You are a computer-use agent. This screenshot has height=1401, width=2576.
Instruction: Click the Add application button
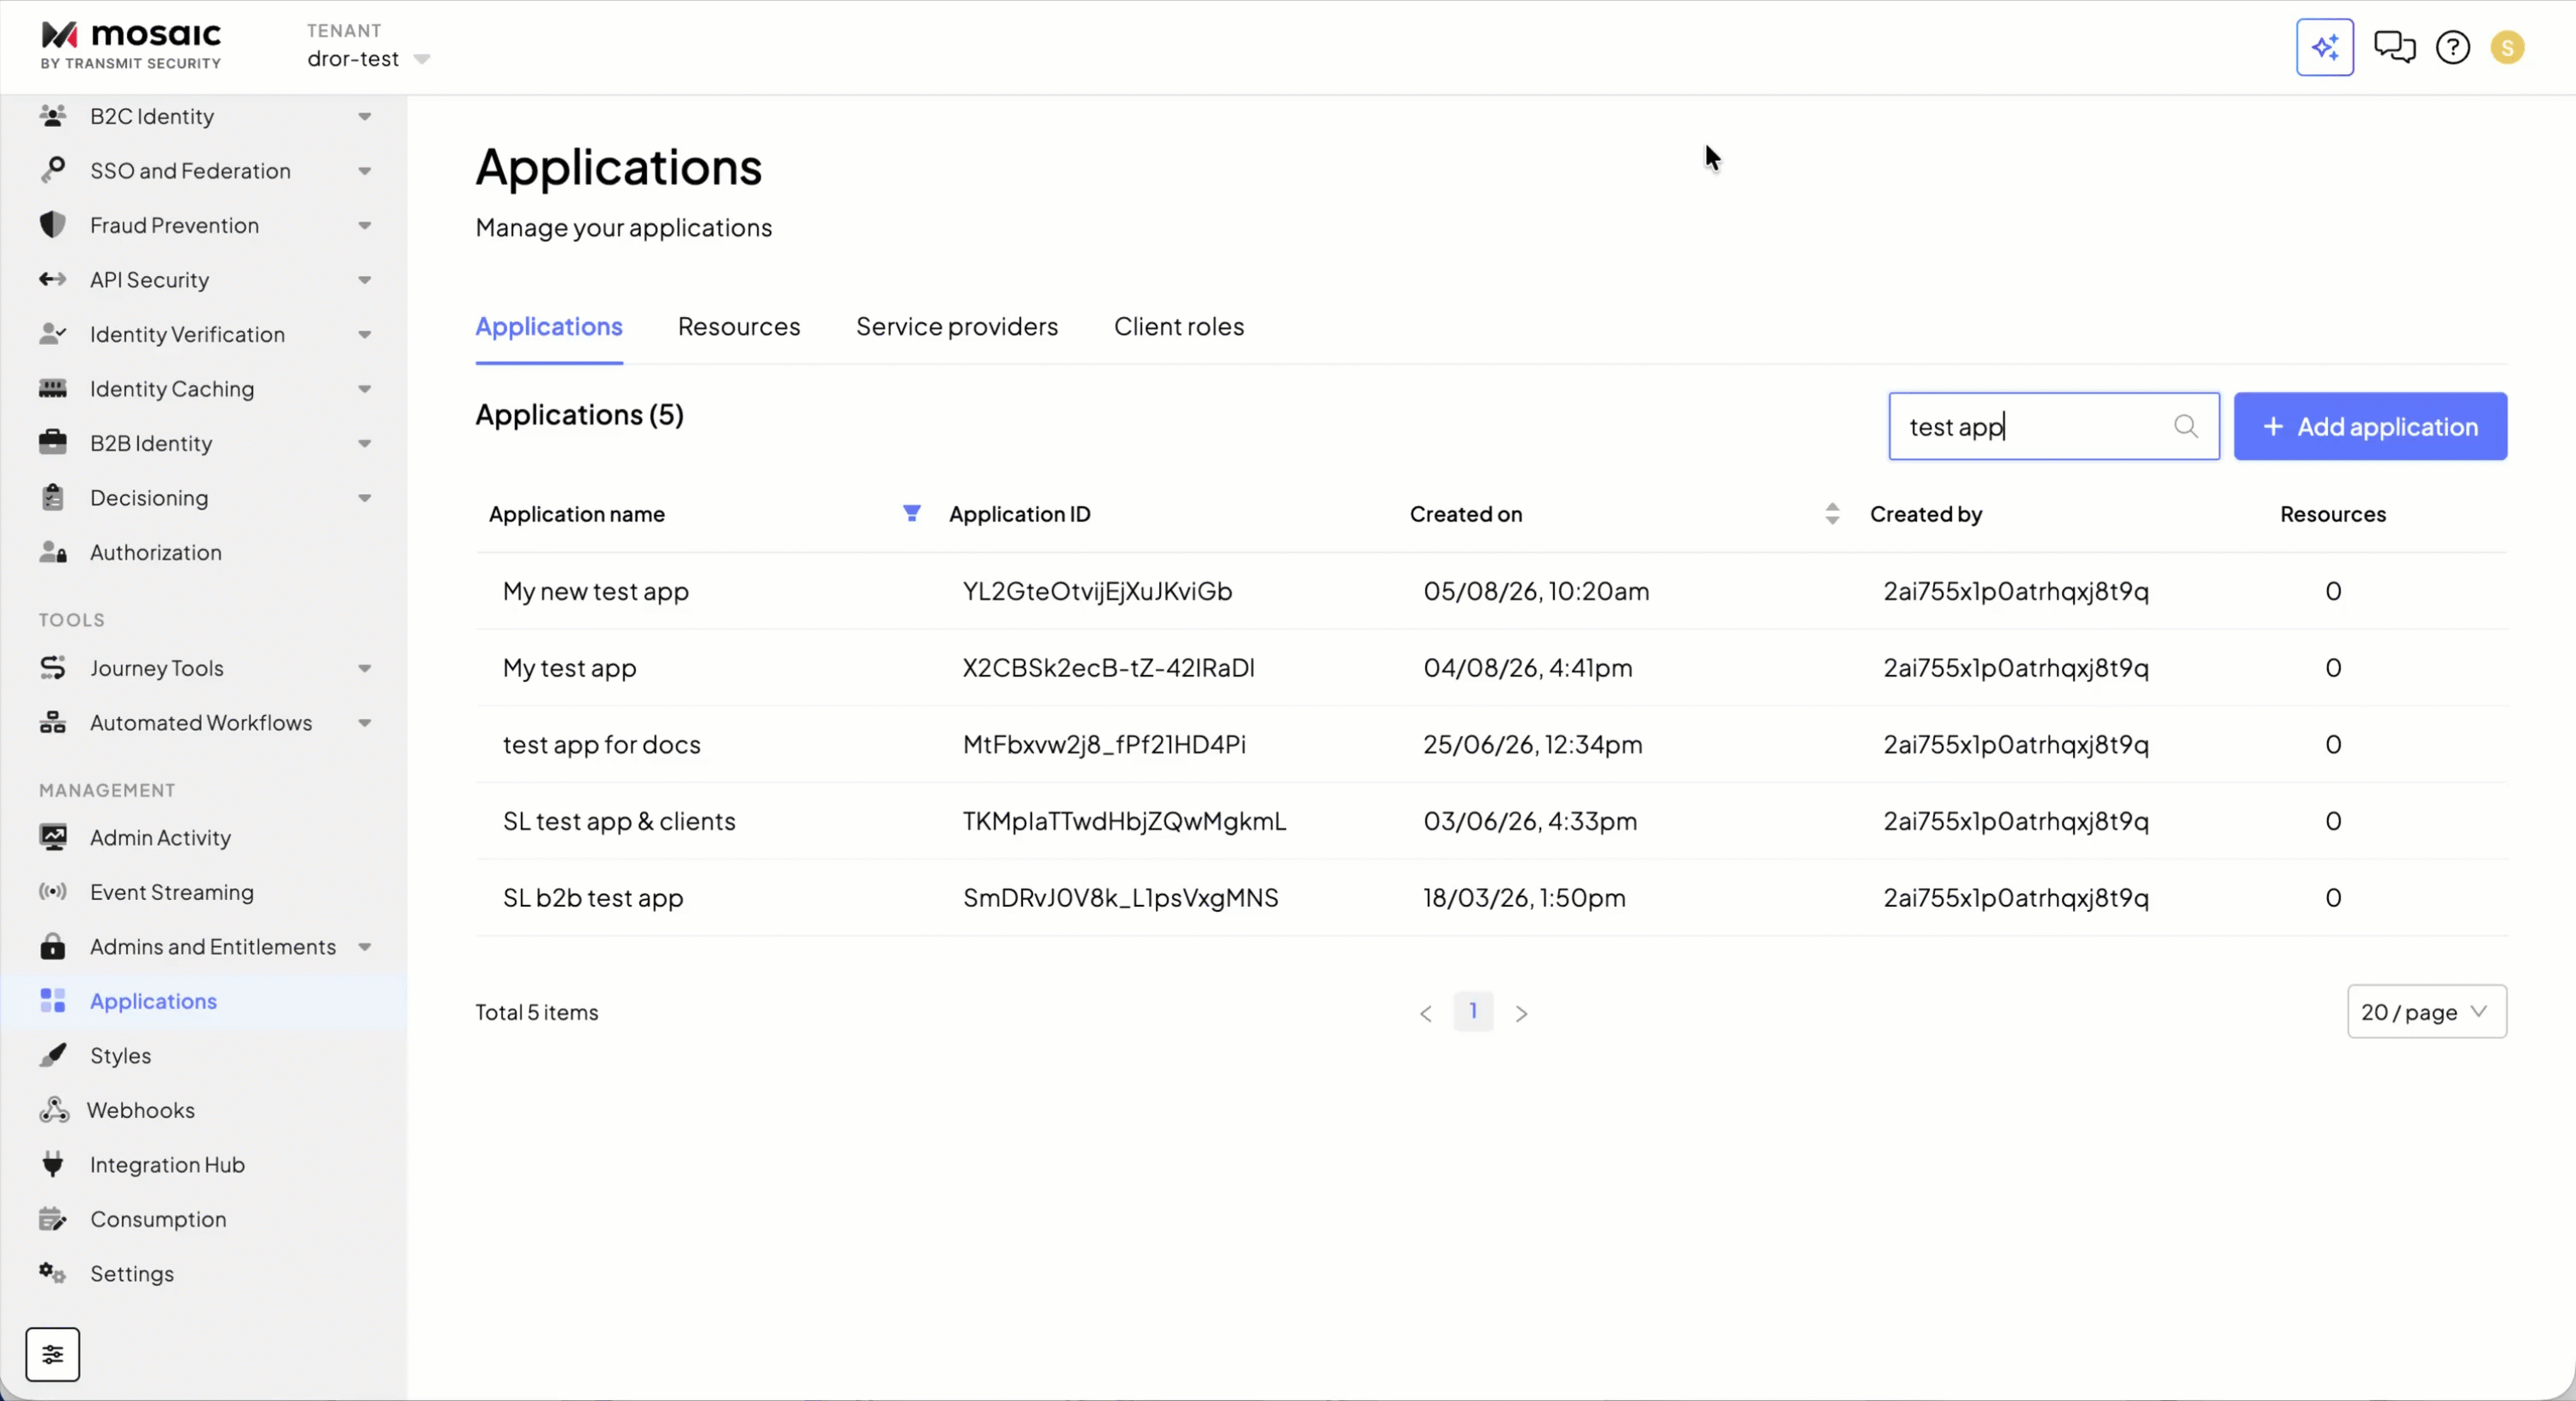coord(2370,426)
